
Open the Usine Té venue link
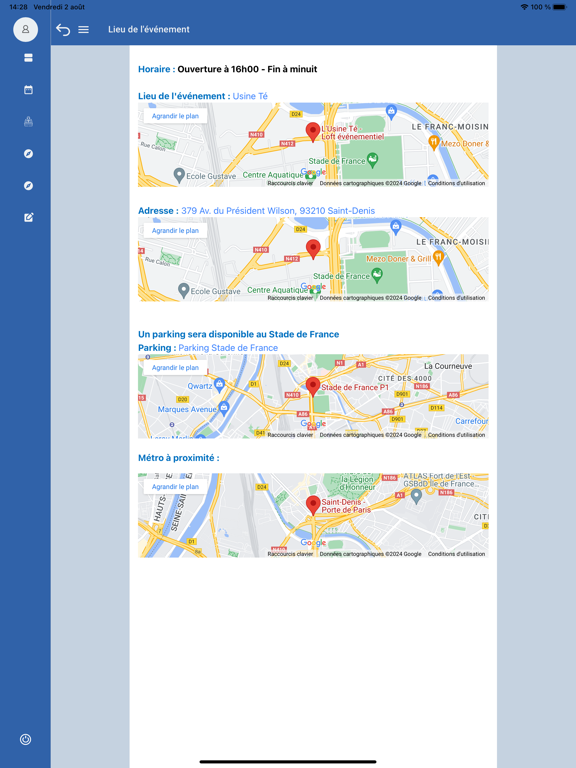[250, 96]
